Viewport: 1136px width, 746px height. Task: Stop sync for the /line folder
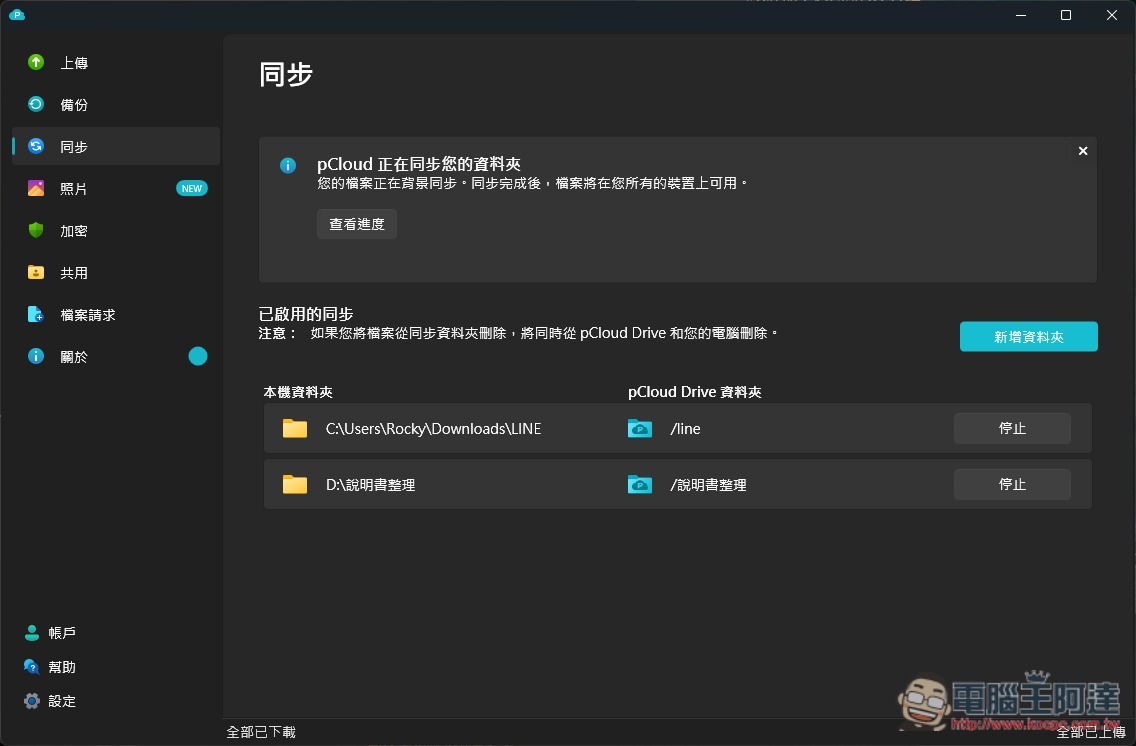click(1012, 428)
